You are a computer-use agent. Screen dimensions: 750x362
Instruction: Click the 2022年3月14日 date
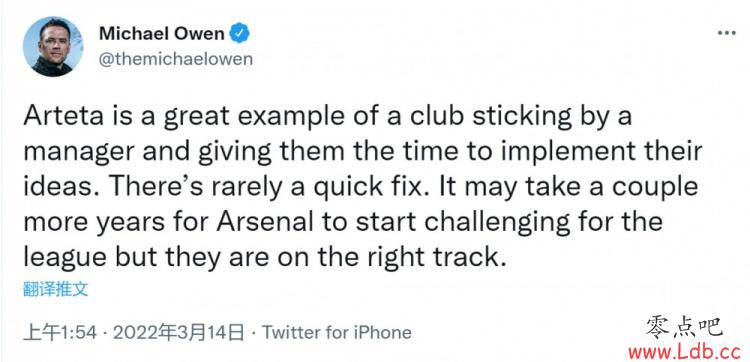click(x=178, y=332)
